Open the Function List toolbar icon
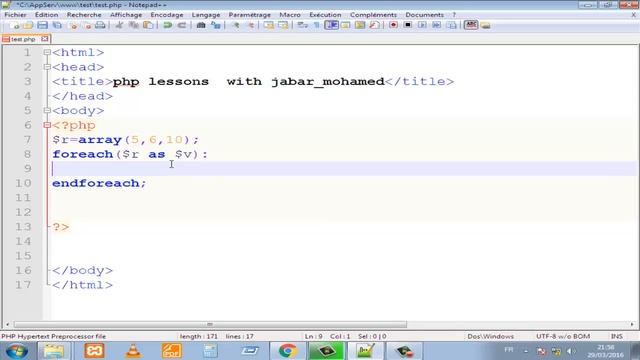 [374, 25]
